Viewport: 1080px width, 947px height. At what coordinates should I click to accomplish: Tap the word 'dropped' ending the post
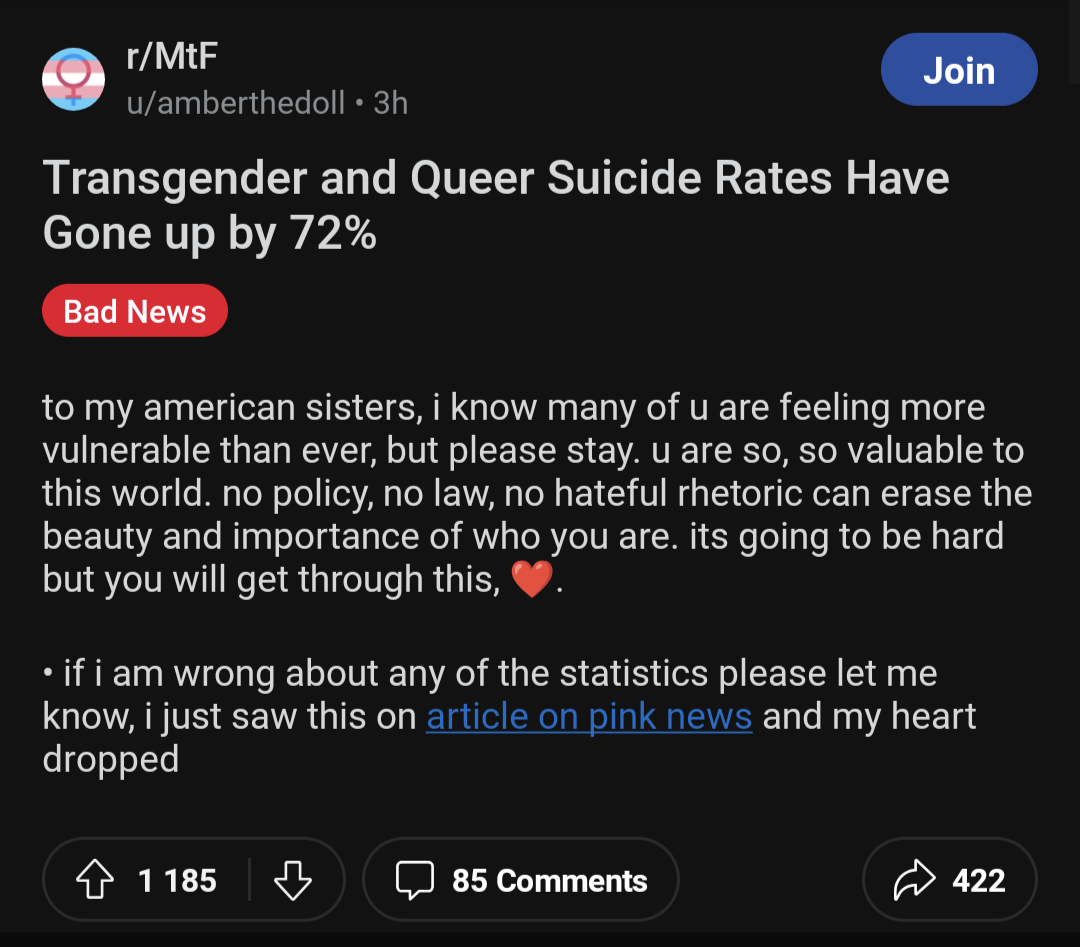pos(110,759)
